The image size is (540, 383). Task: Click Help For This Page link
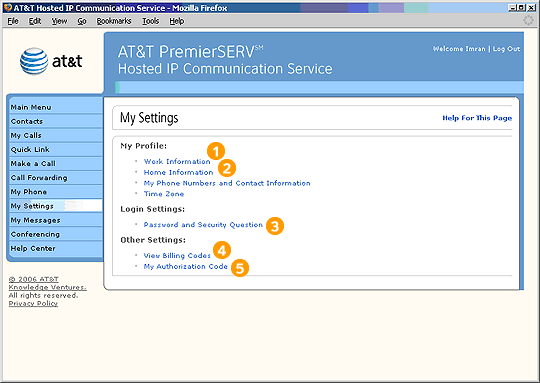pos(477,118)
